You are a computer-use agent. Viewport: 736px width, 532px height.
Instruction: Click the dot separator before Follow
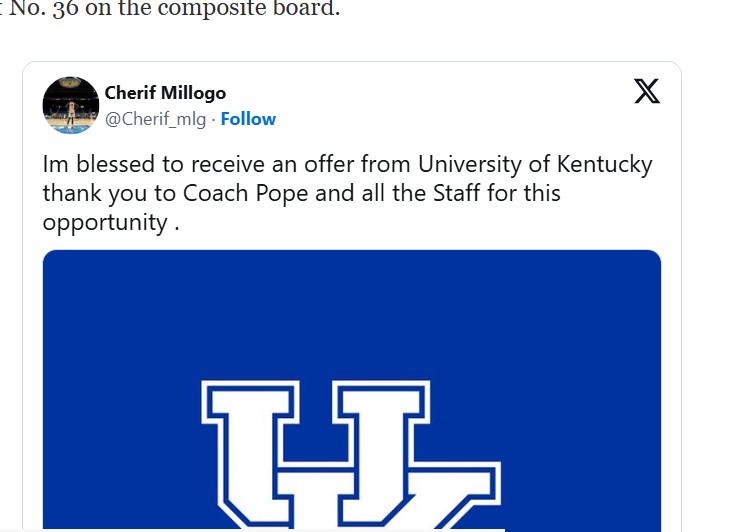pyautogui.click(x=214, y=120)
